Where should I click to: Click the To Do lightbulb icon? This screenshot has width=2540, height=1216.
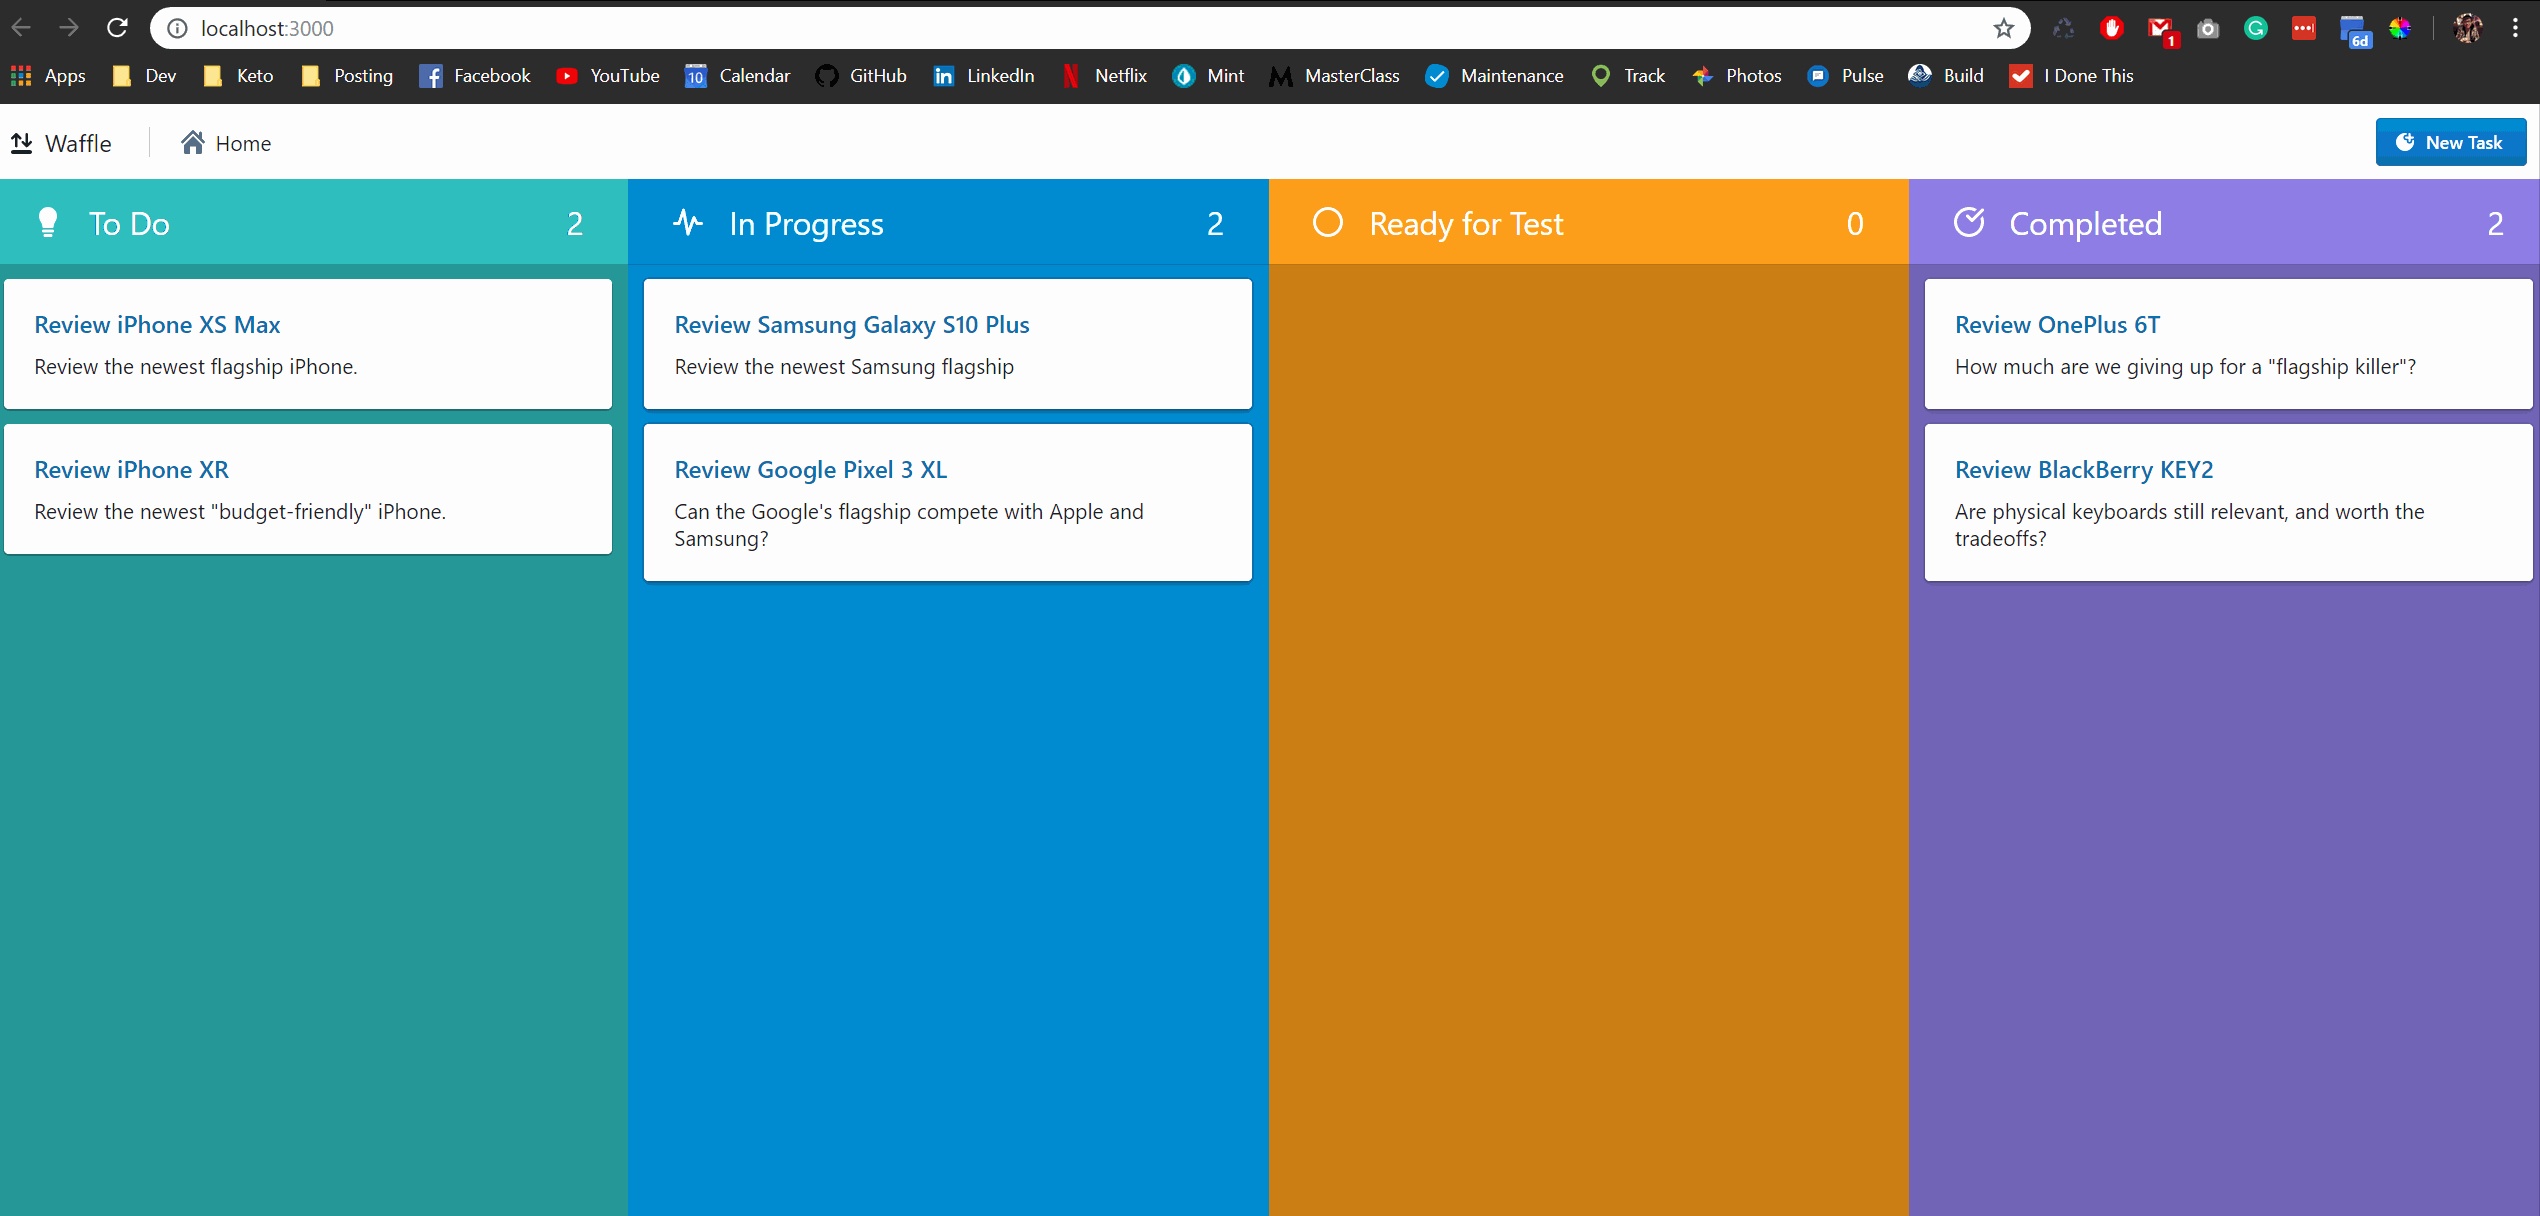[47, 223]
